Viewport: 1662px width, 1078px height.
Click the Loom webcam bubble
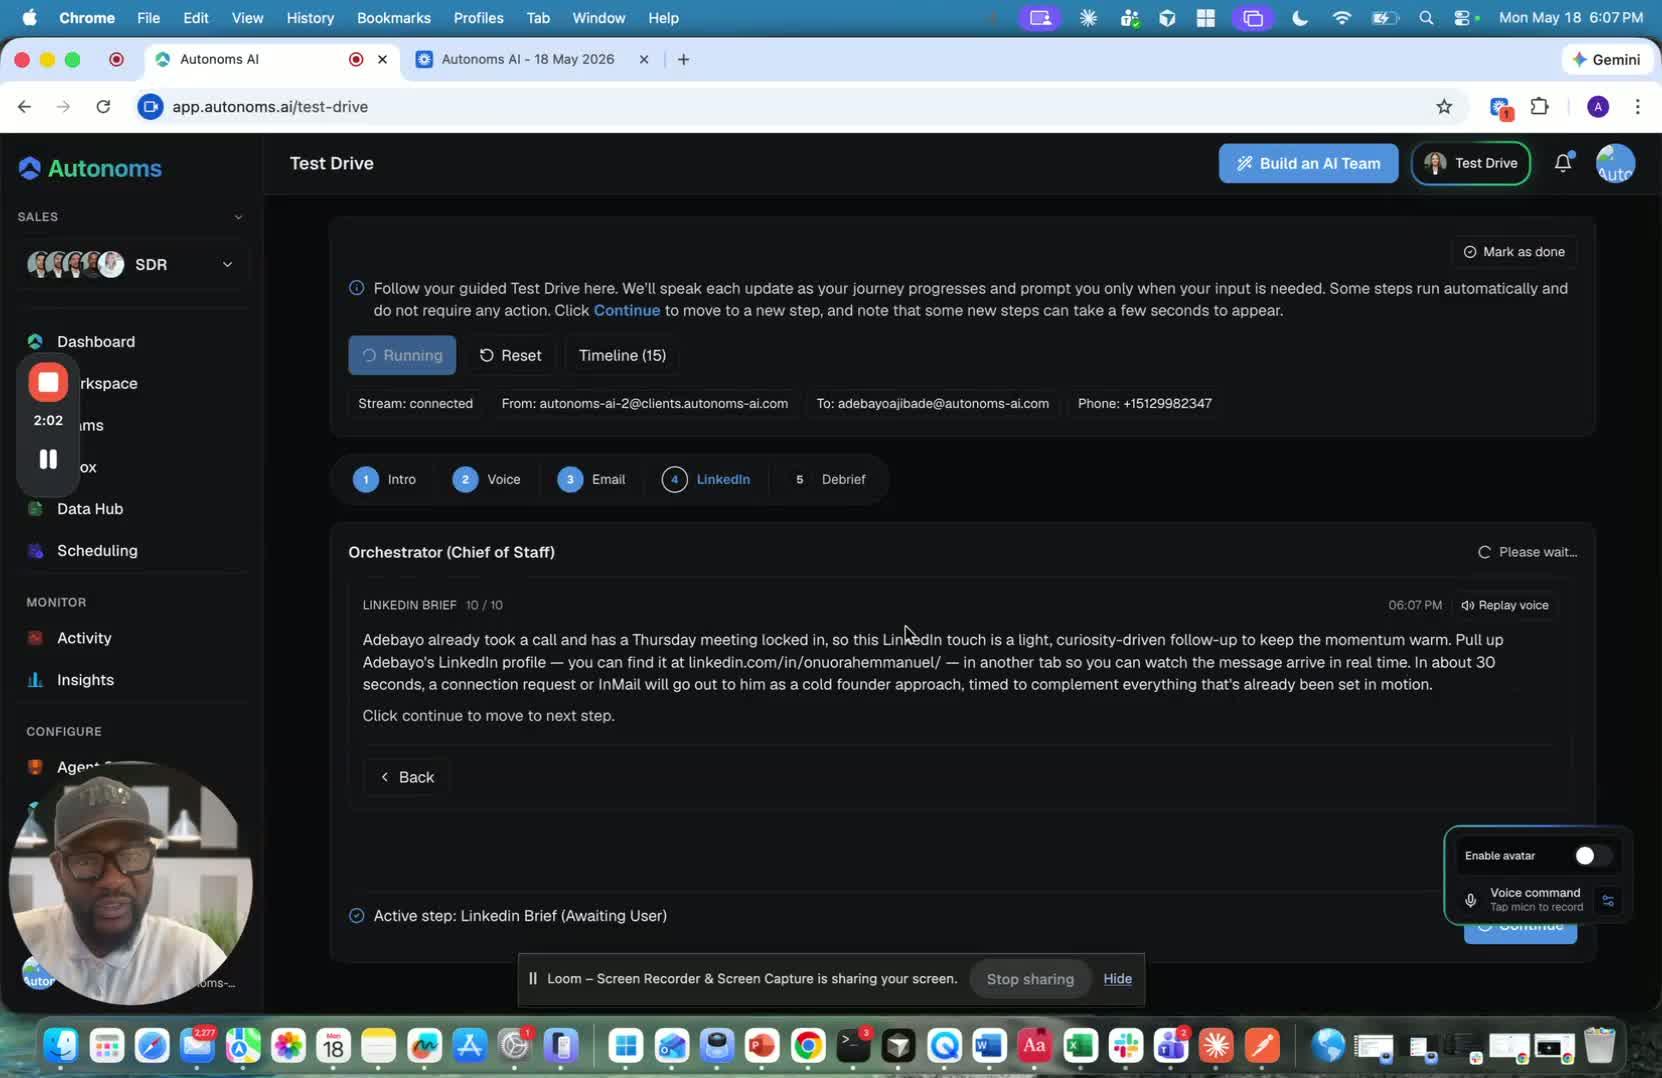131,882
